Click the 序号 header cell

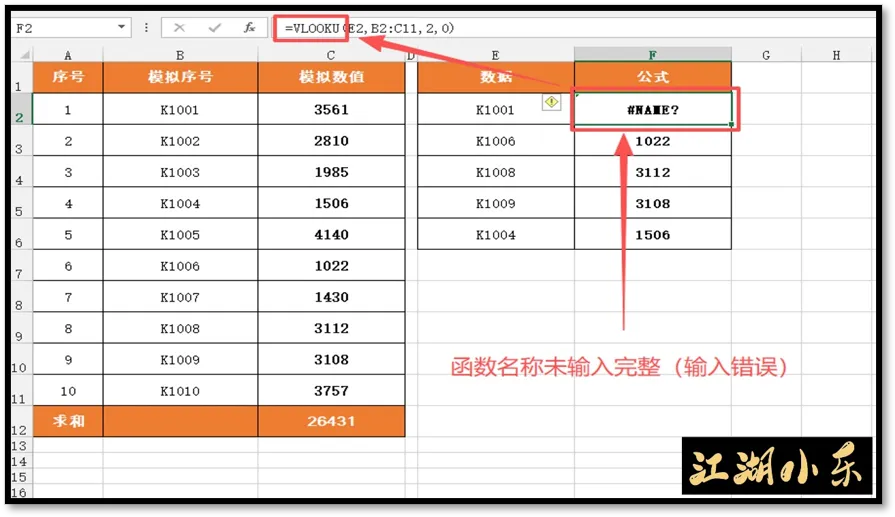click(x=68, y=77)
